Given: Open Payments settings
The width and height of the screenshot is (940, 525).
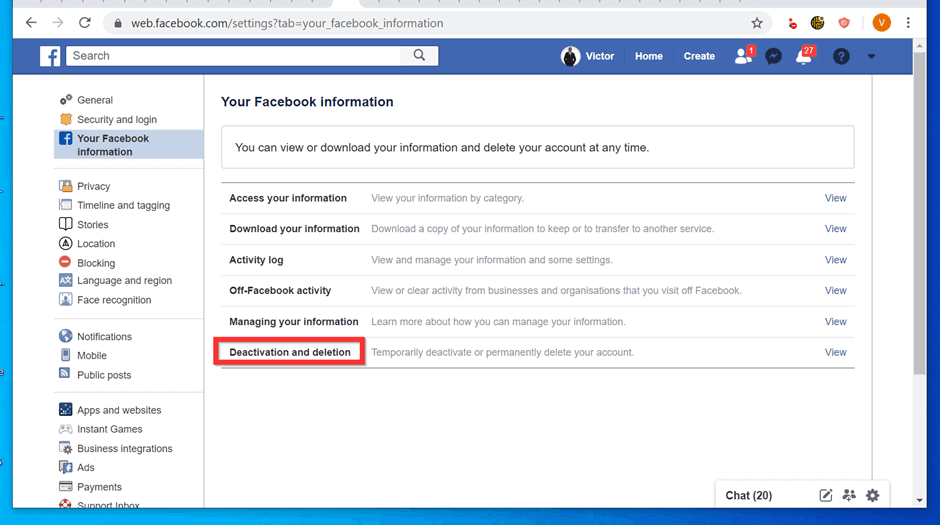Looking at the screenshot, I should coord(100,487).
